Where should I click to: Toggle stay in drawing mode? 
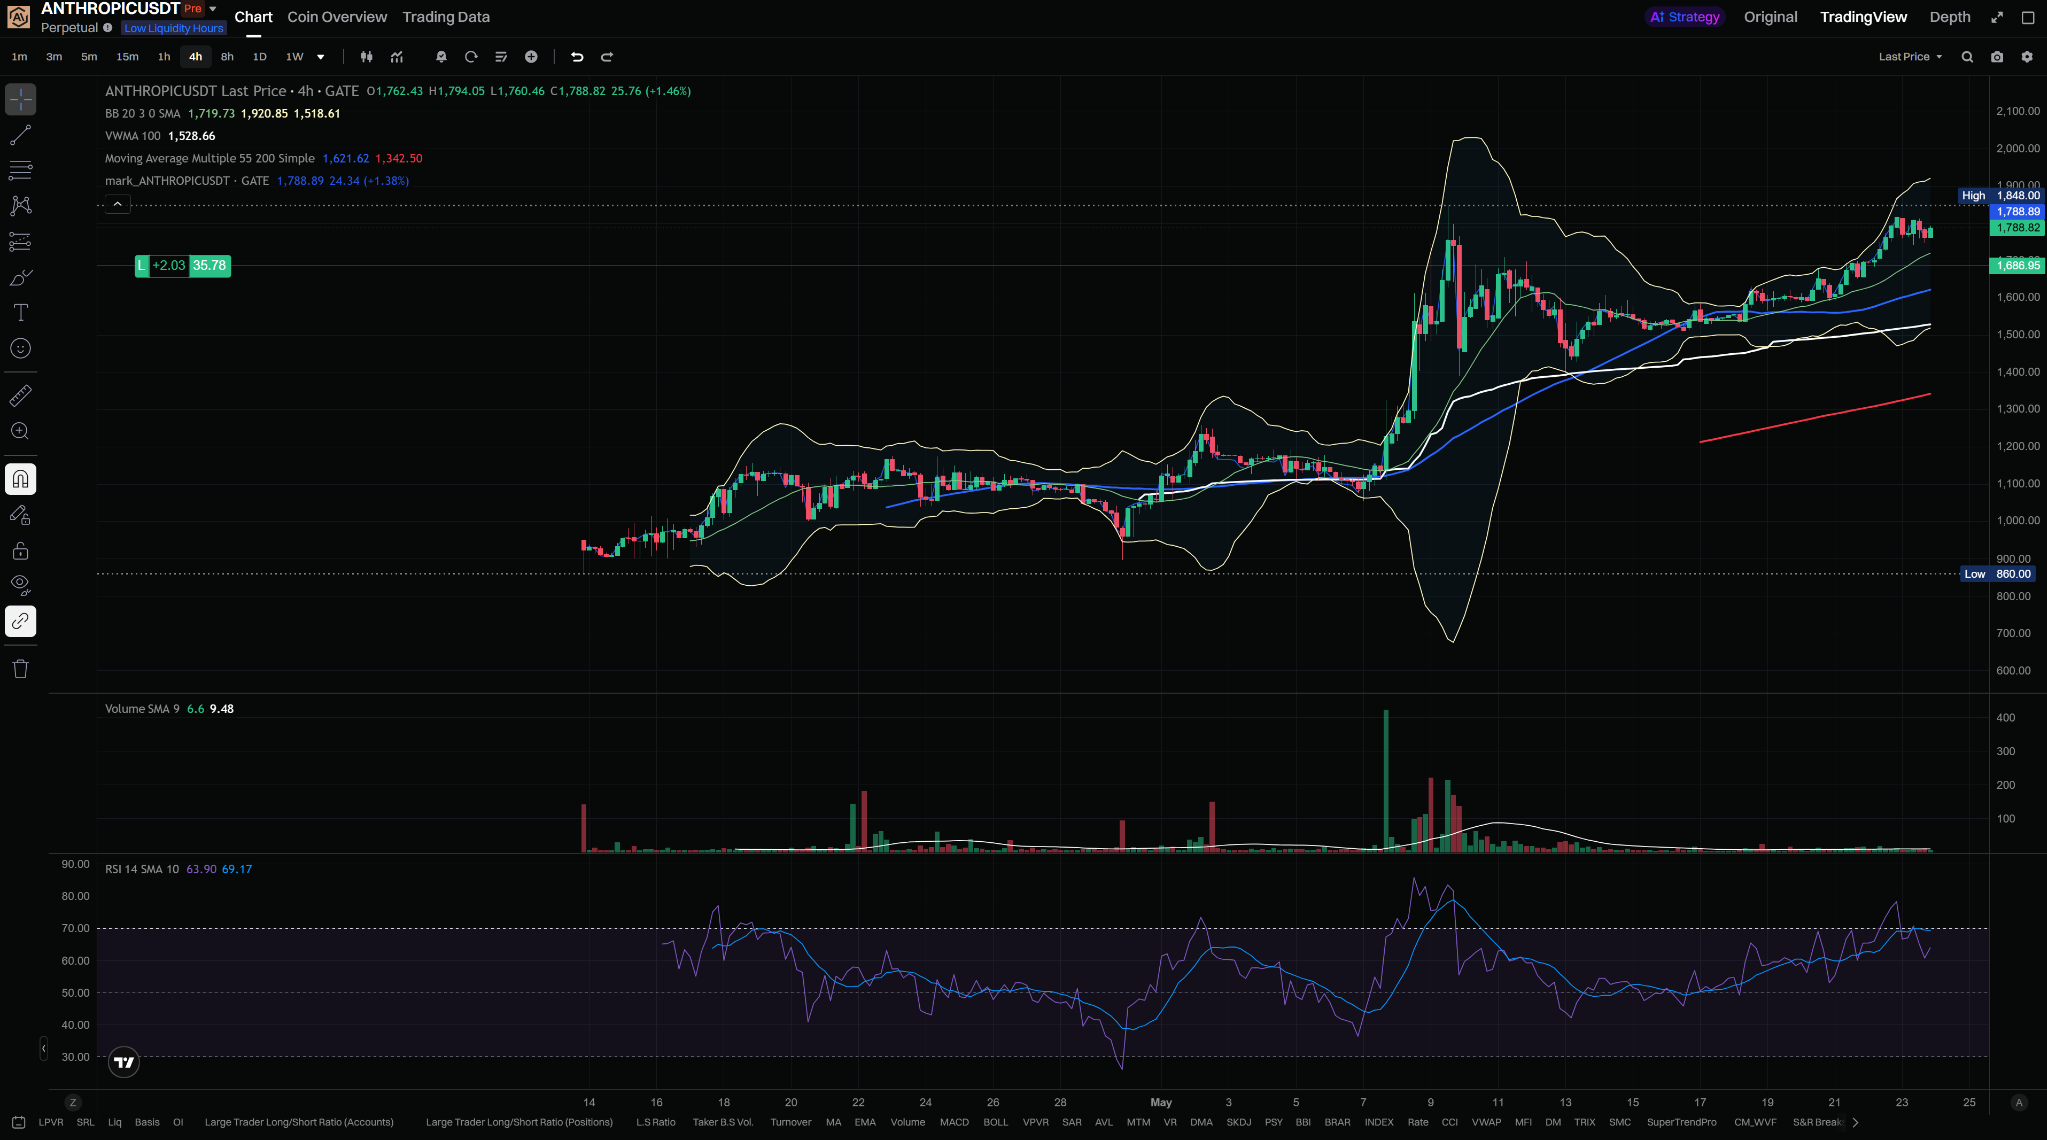tap(20, 516)
